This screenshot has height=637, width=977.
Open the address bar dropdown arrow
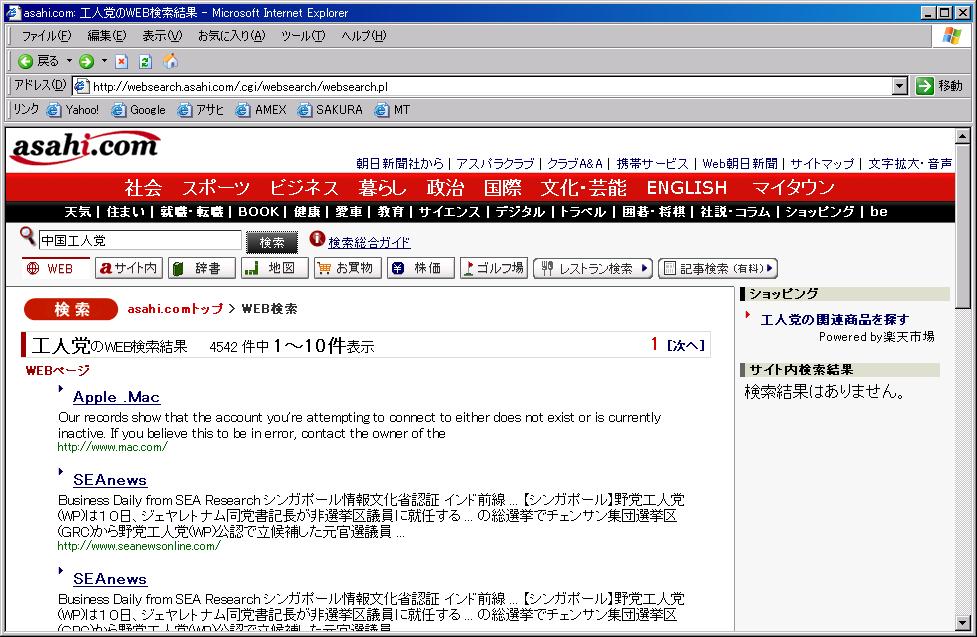point(900,86)
